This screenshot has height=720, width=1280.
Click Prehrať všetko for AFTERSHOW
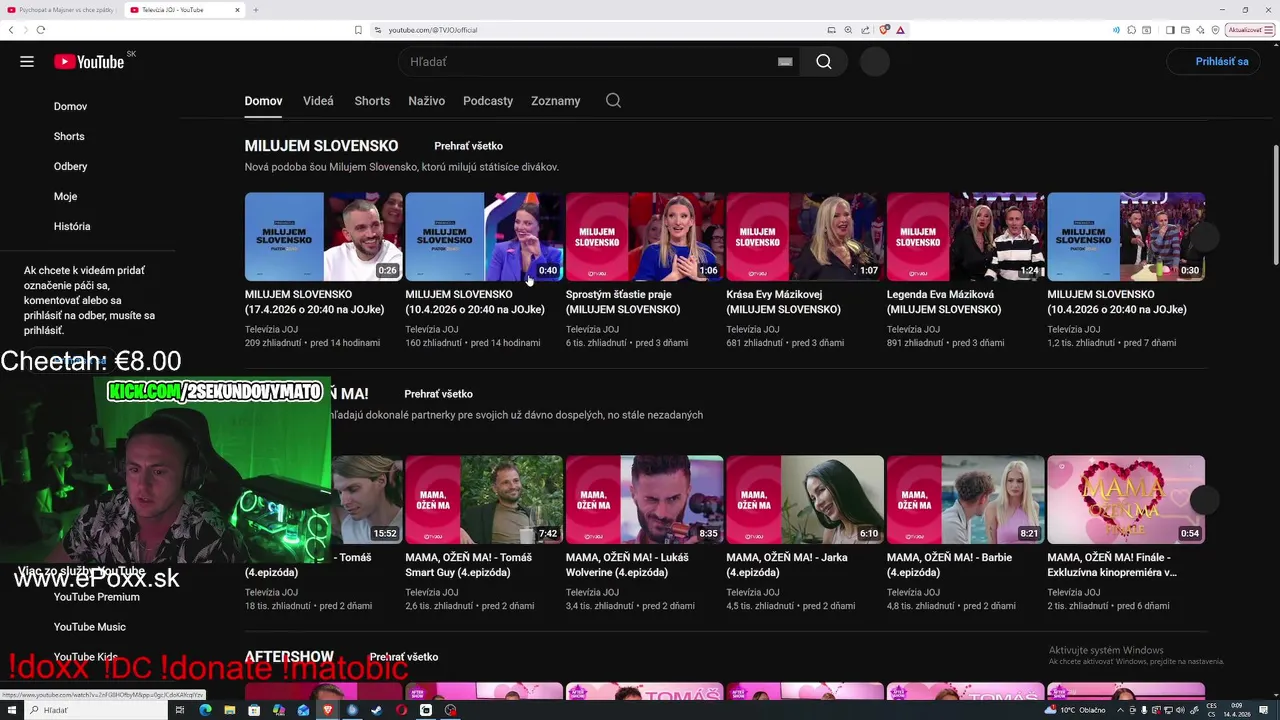point(404,657)
